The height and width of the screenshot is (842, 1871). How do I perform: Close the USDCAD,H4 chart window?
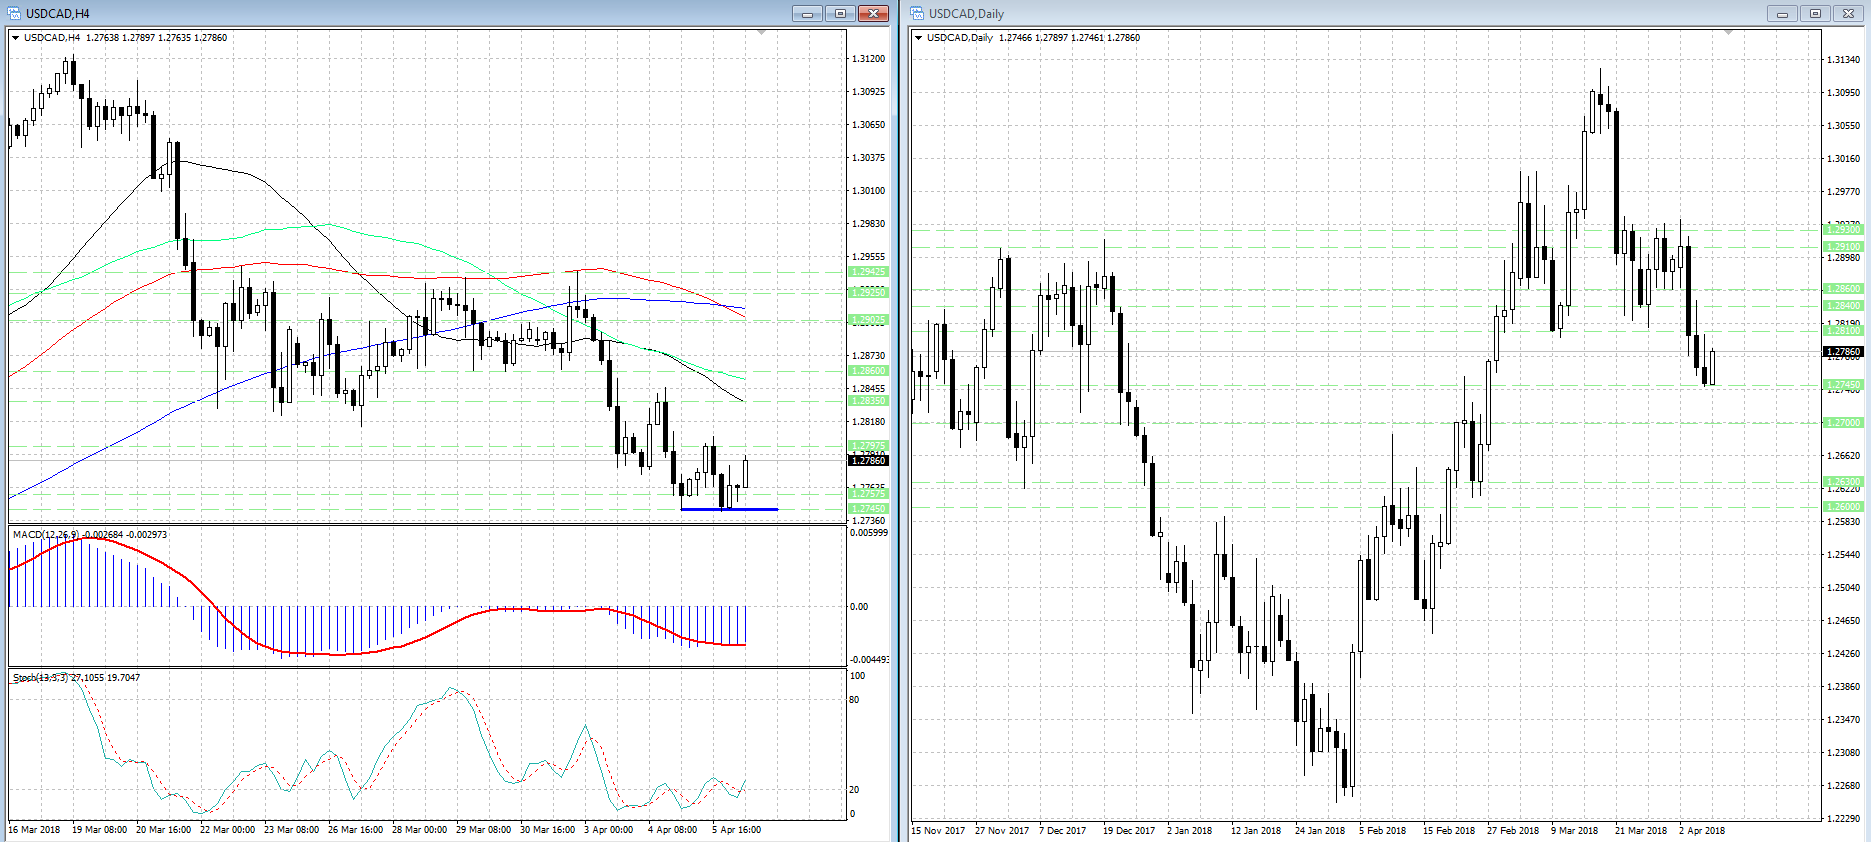tap(873, 13)
